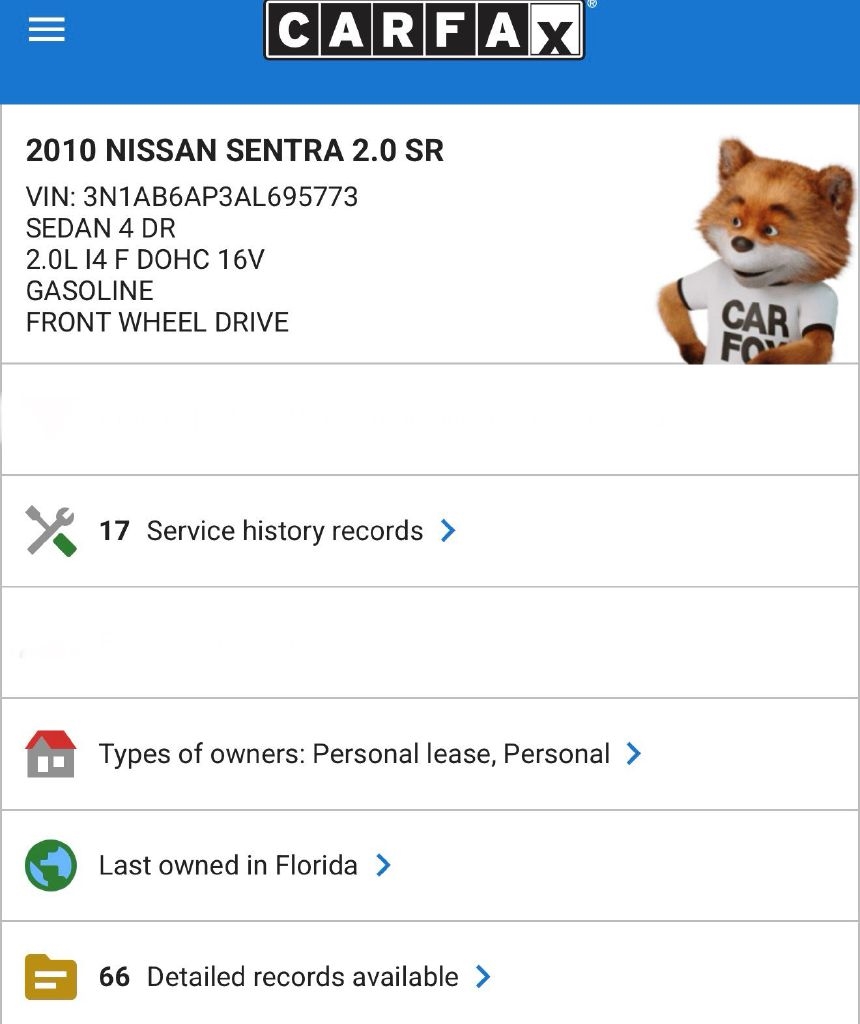Click the 66 detailed records count
This screenshot has height=1024, width=860.
point(114,977)
